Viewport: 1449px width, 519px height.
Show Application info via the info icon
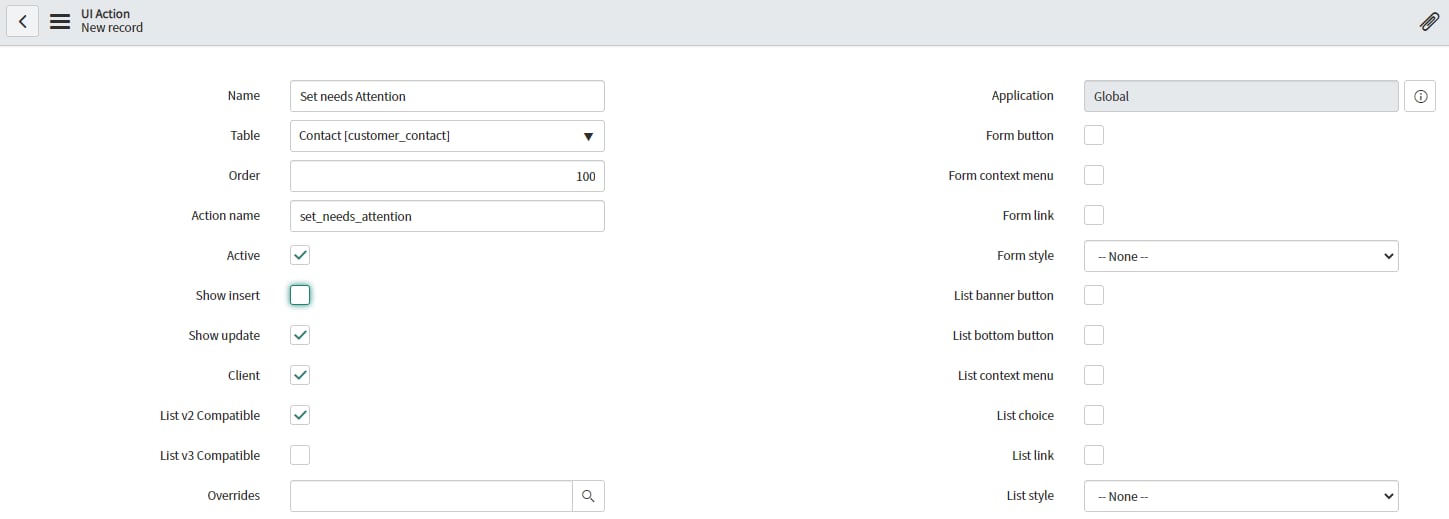[x=1420, y=96]
